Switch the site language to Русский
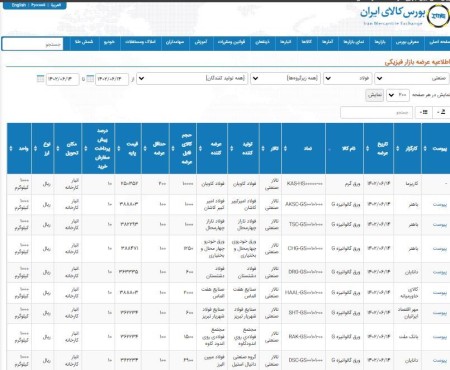Viewport: 450px width, 370px height. coord(38,5)
